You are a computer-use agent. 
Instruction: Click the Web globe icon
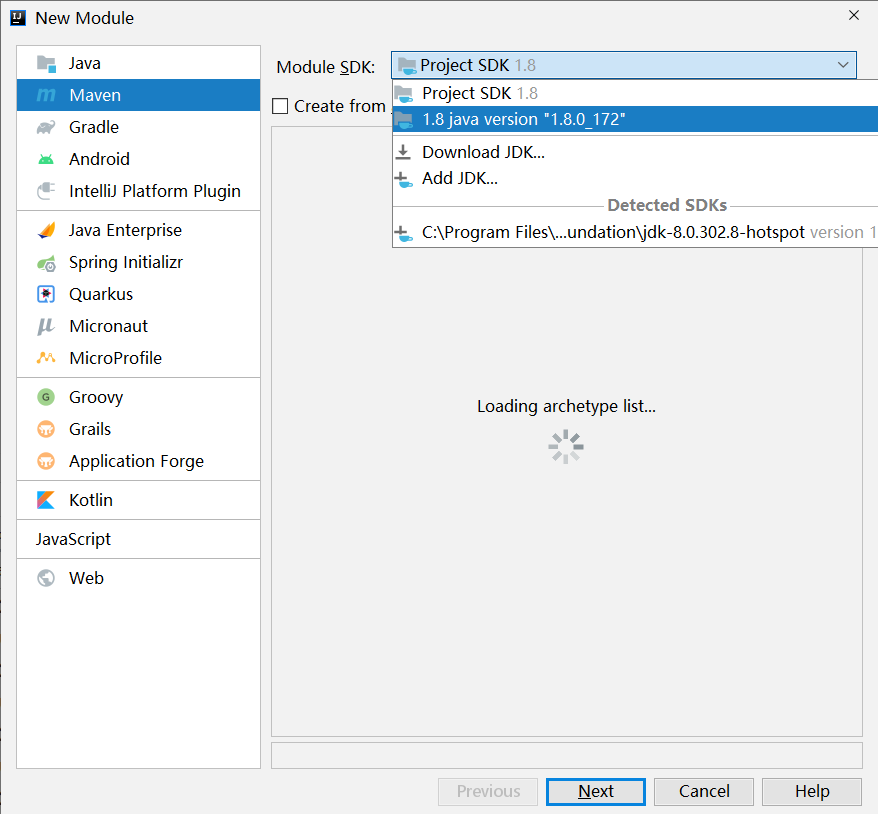(x=46, y=578)
